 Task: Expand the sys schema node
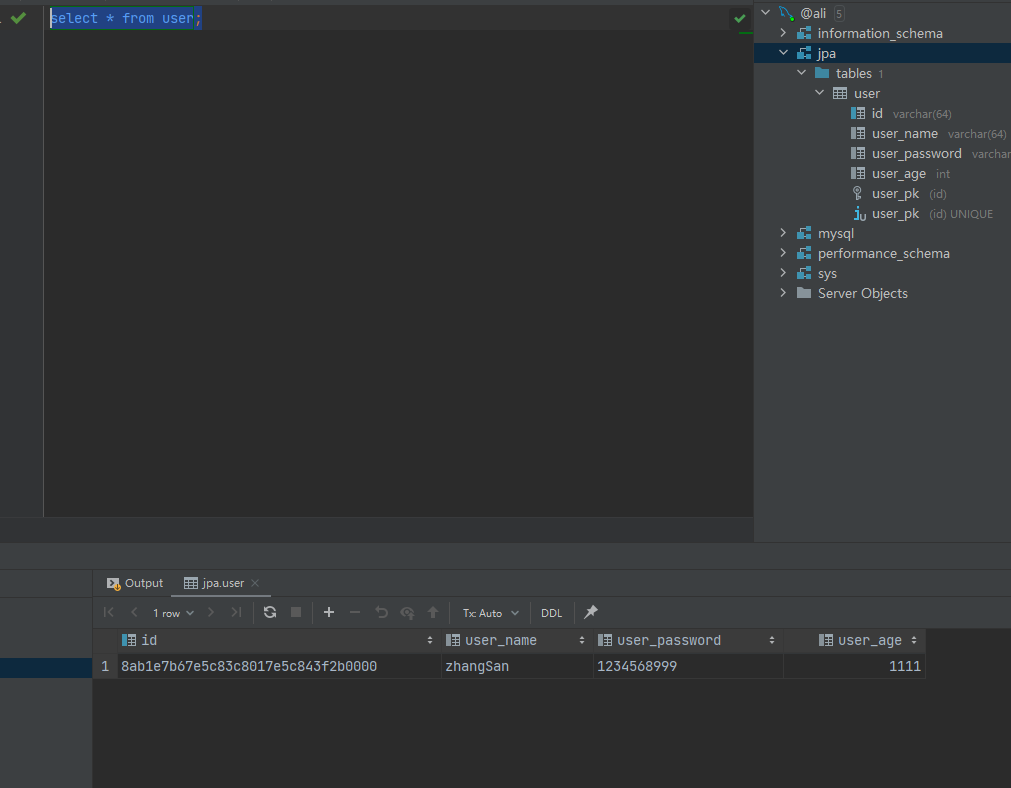coord(783,272)
